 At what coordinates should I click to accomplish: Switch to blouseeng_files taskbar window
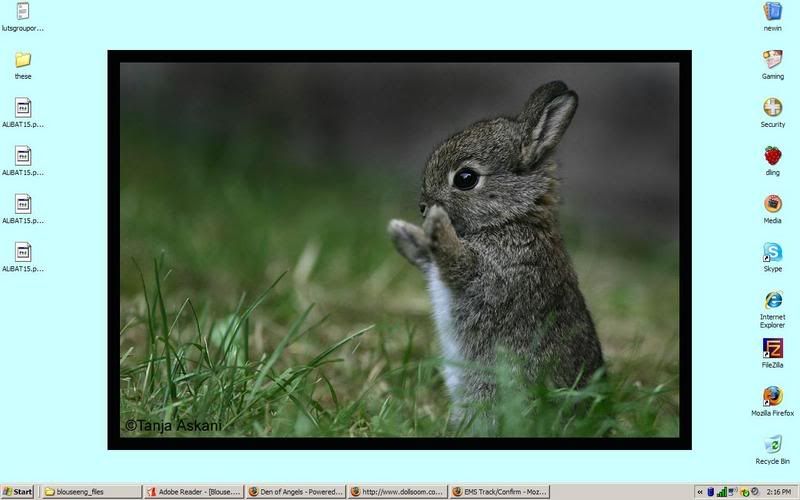coord(90,492)
